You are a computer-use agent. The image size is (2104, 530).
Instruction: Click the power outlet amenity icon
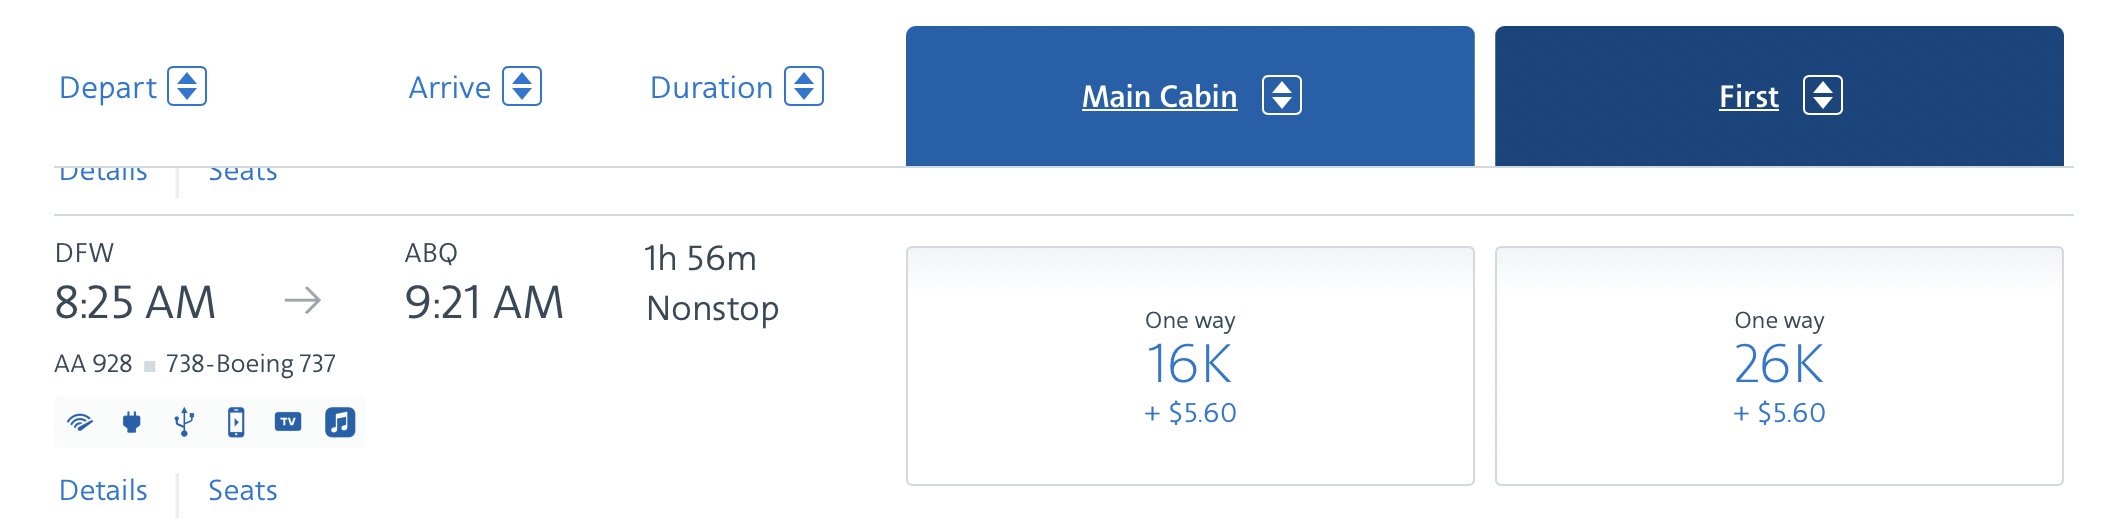[x=132, y=422]
